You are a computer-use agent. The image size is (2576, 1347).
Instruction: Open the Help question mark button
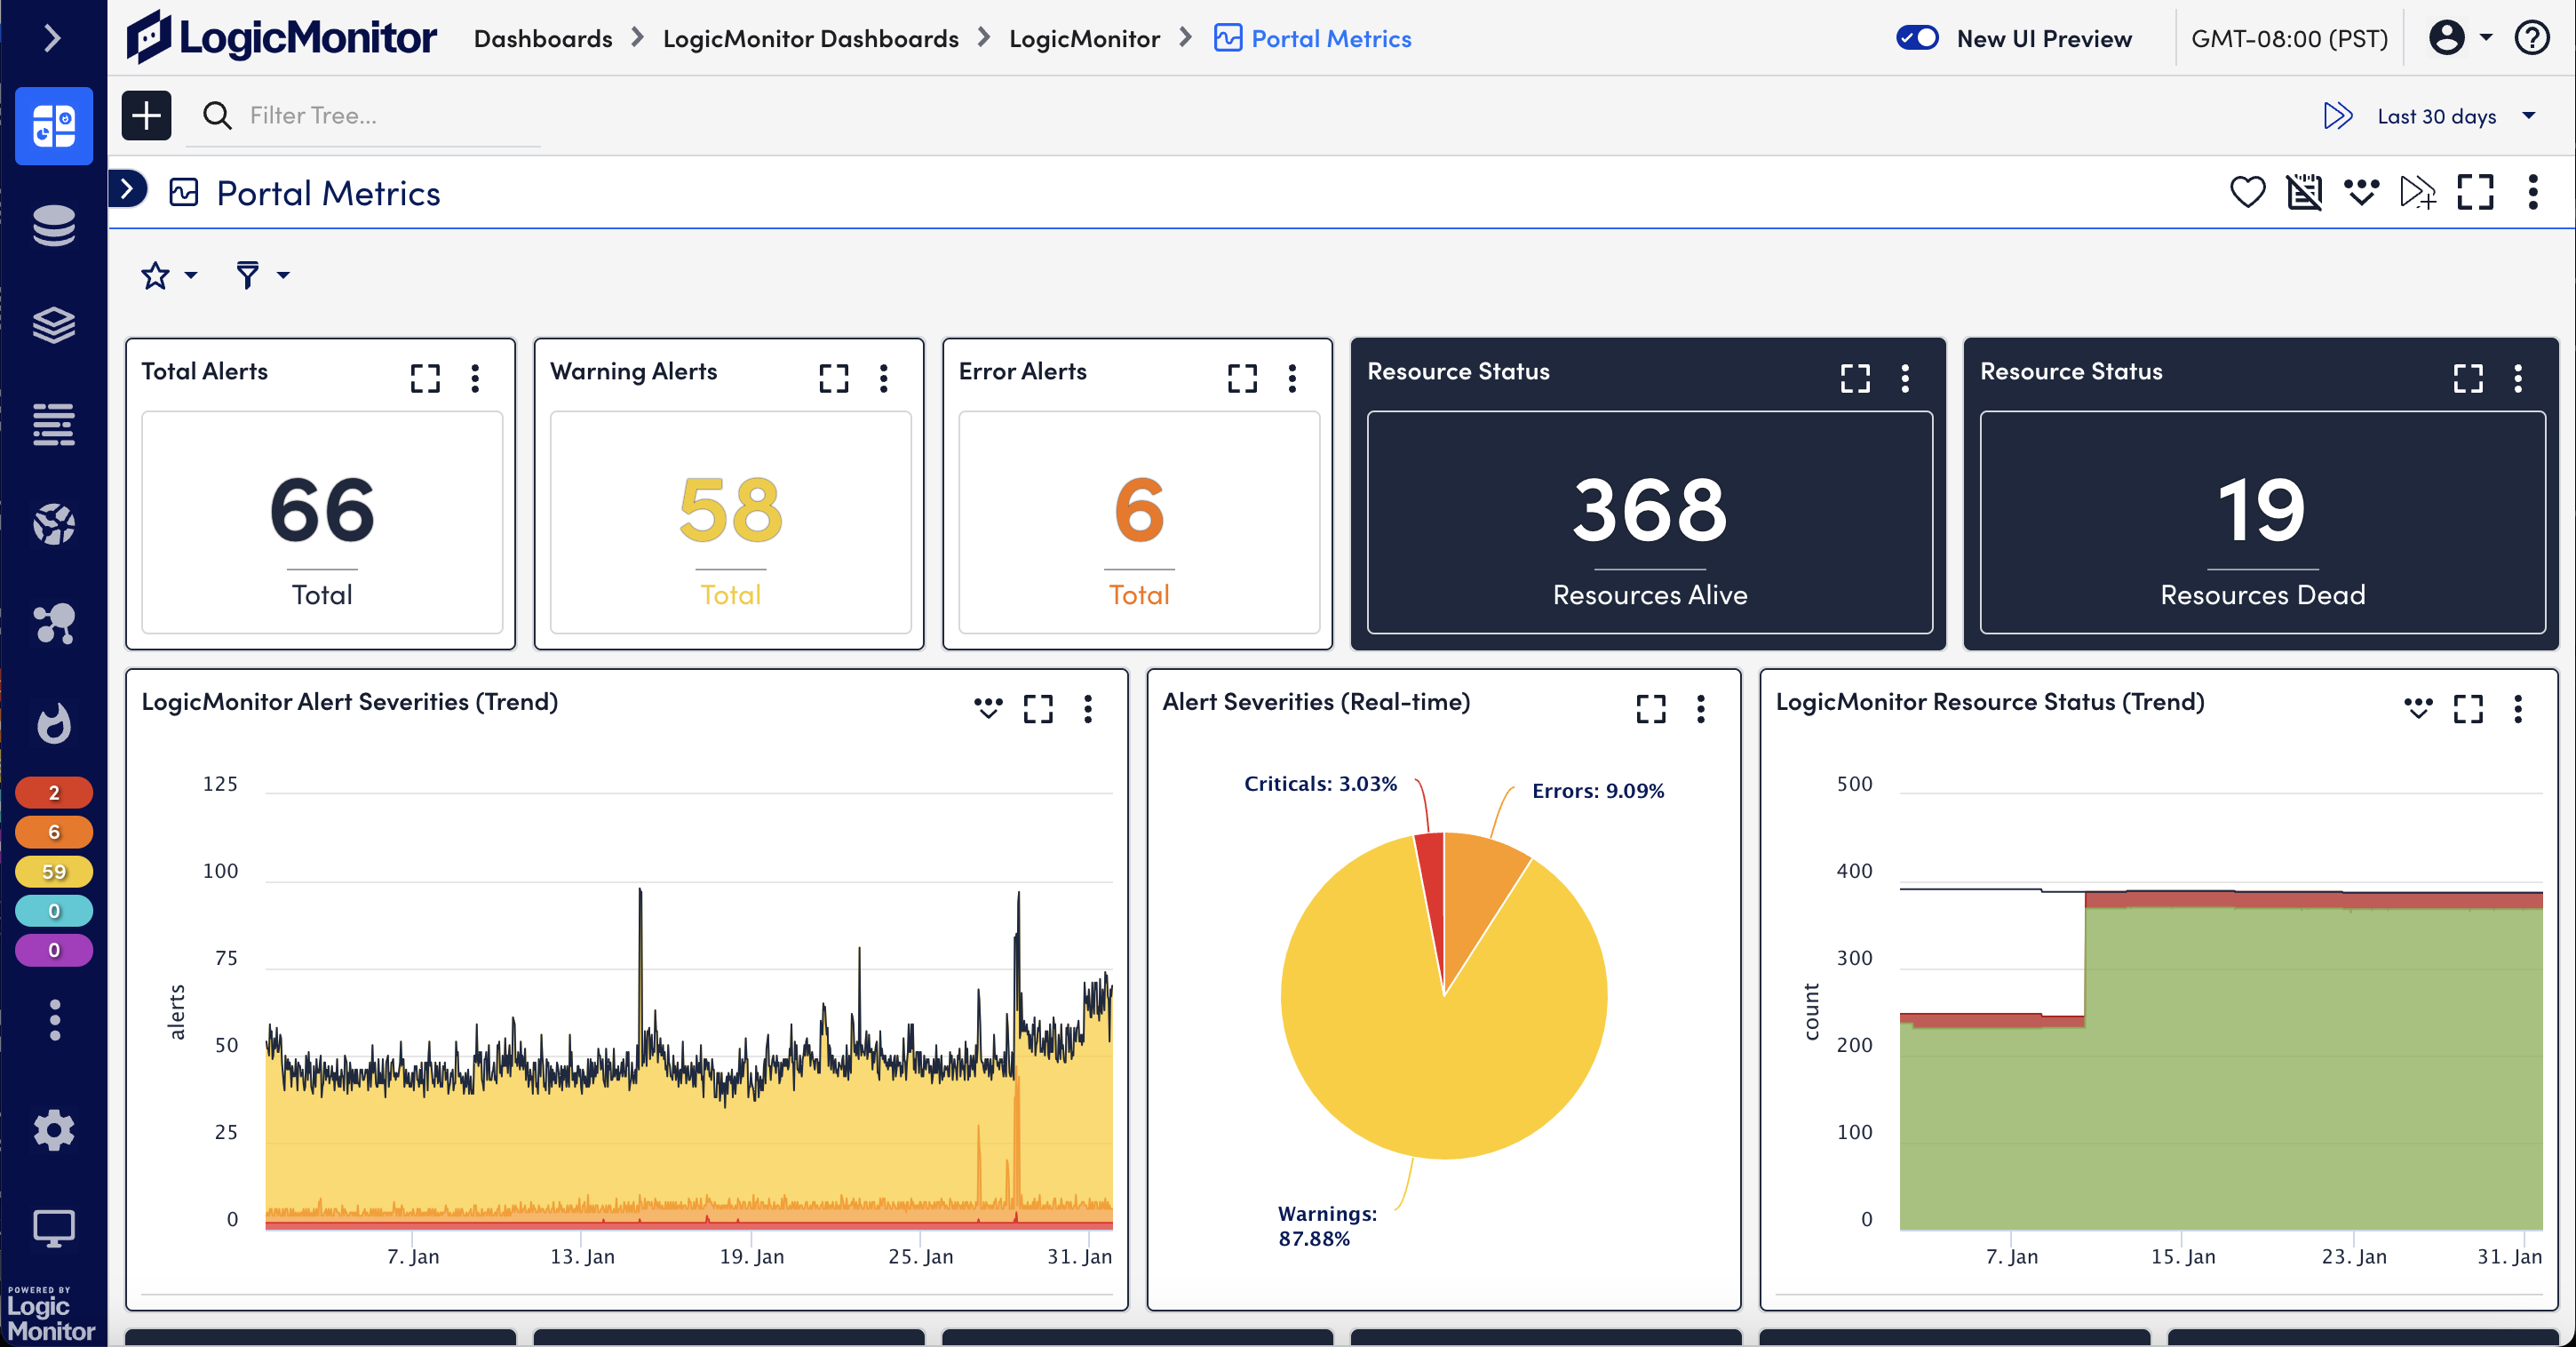2531,37
